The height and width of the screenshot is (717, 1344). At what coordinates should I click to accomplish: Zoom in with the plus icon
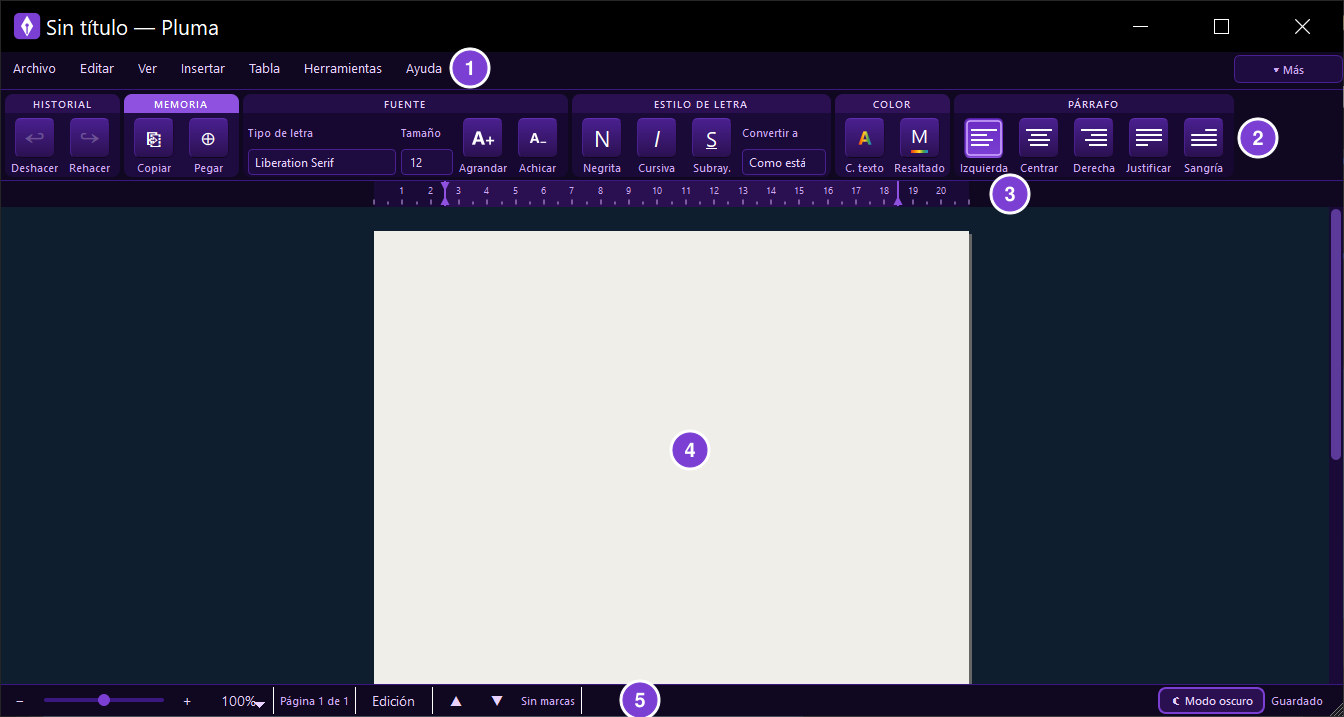pos(187,701)
